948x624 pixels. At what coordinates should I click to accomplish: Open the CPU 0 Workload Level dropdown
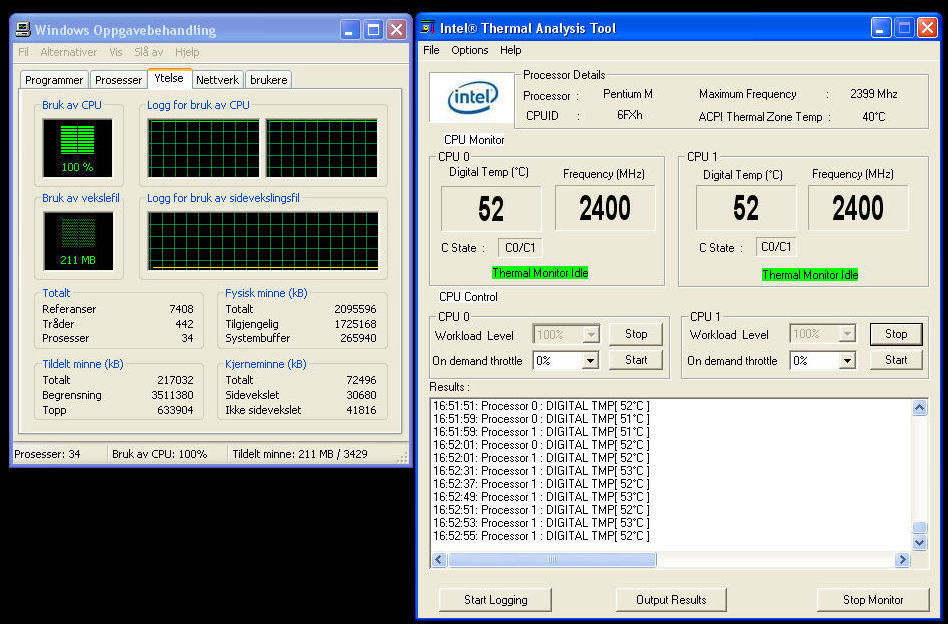click(x=591, y=334)
